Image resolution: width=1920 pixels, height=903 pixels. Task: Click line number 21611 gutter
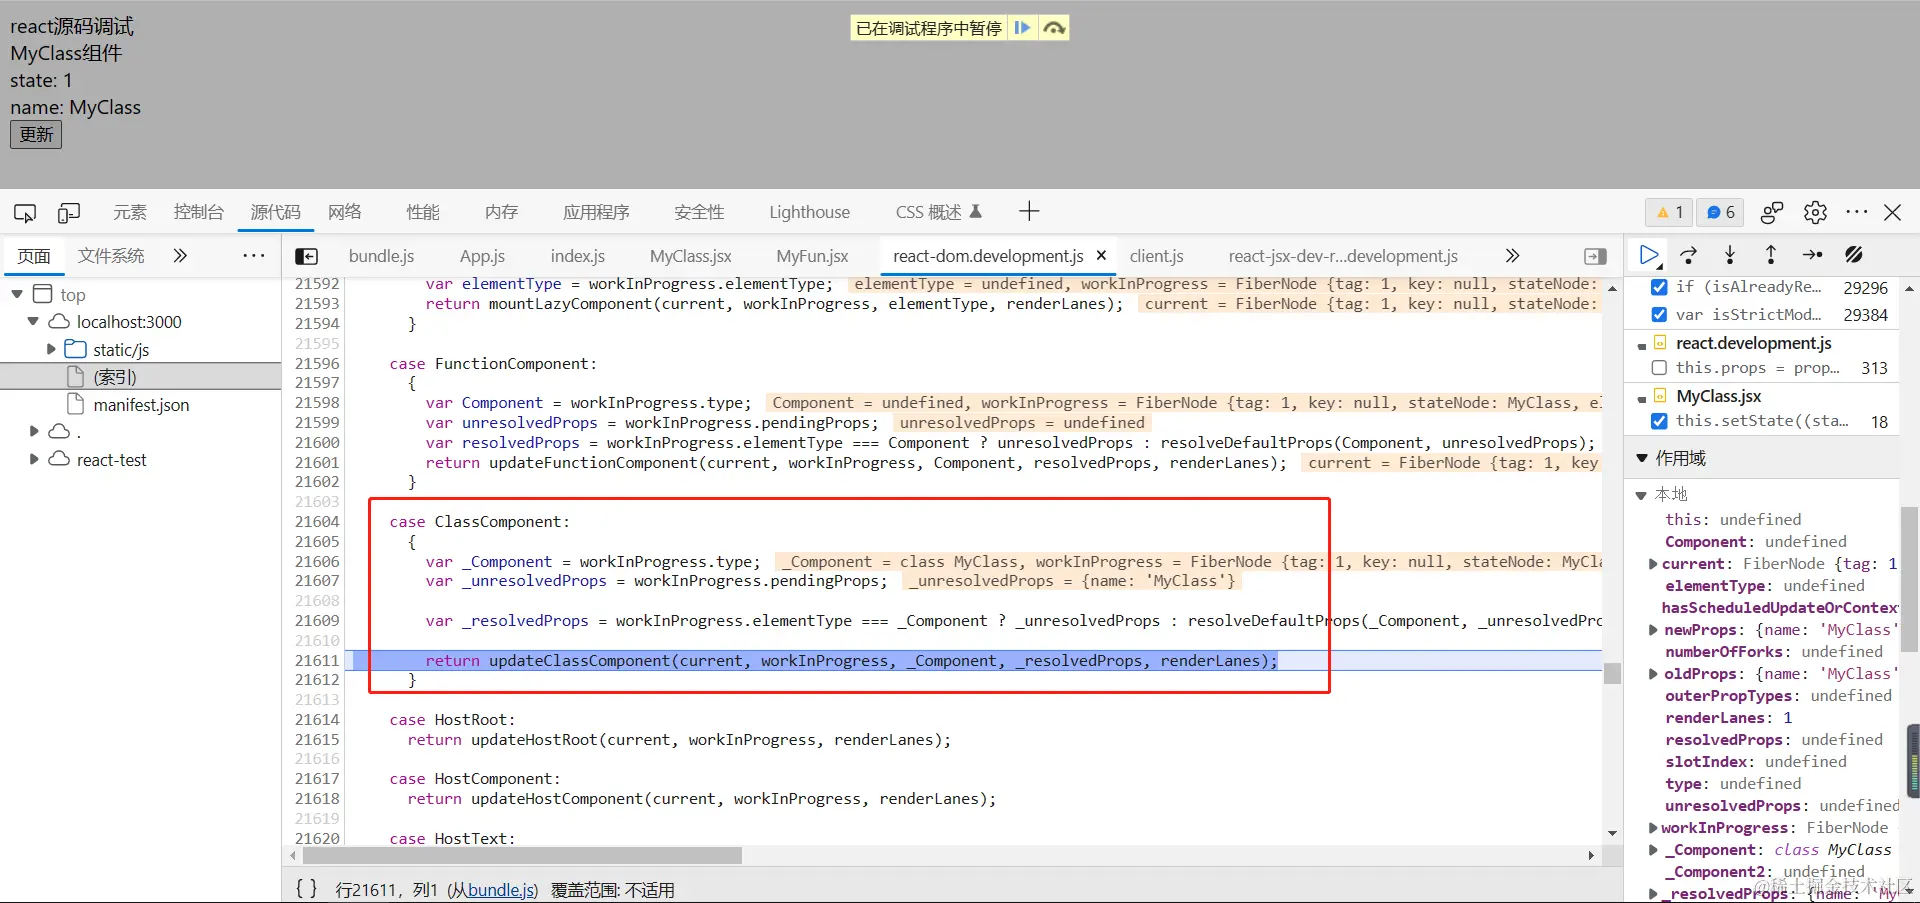click(317, 661)
